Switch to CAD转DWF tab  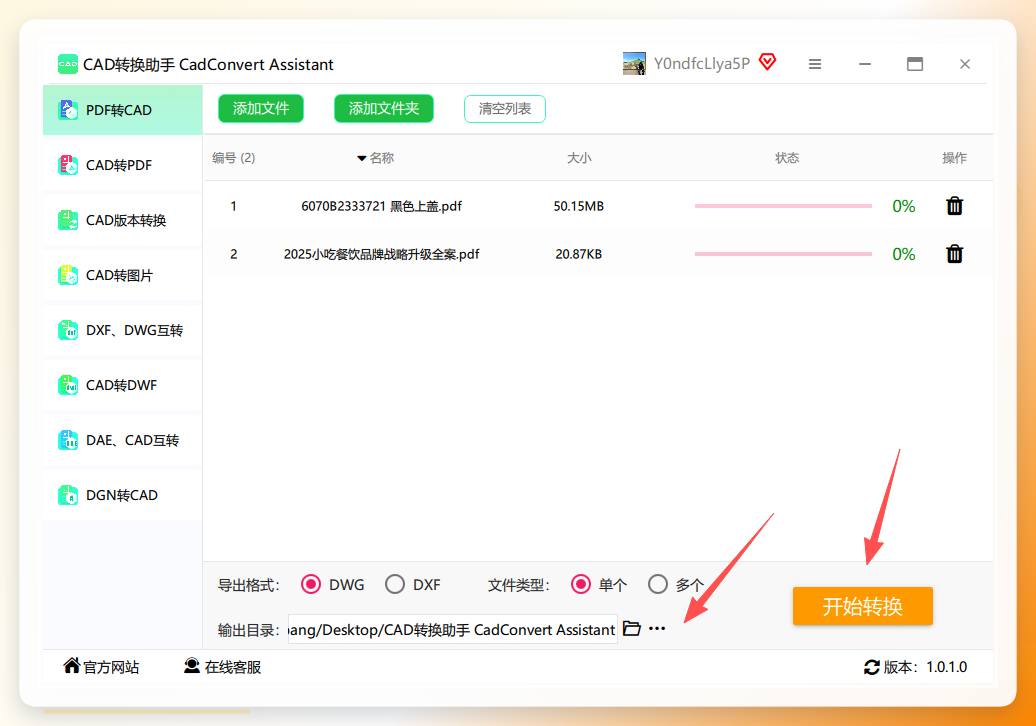122,384
